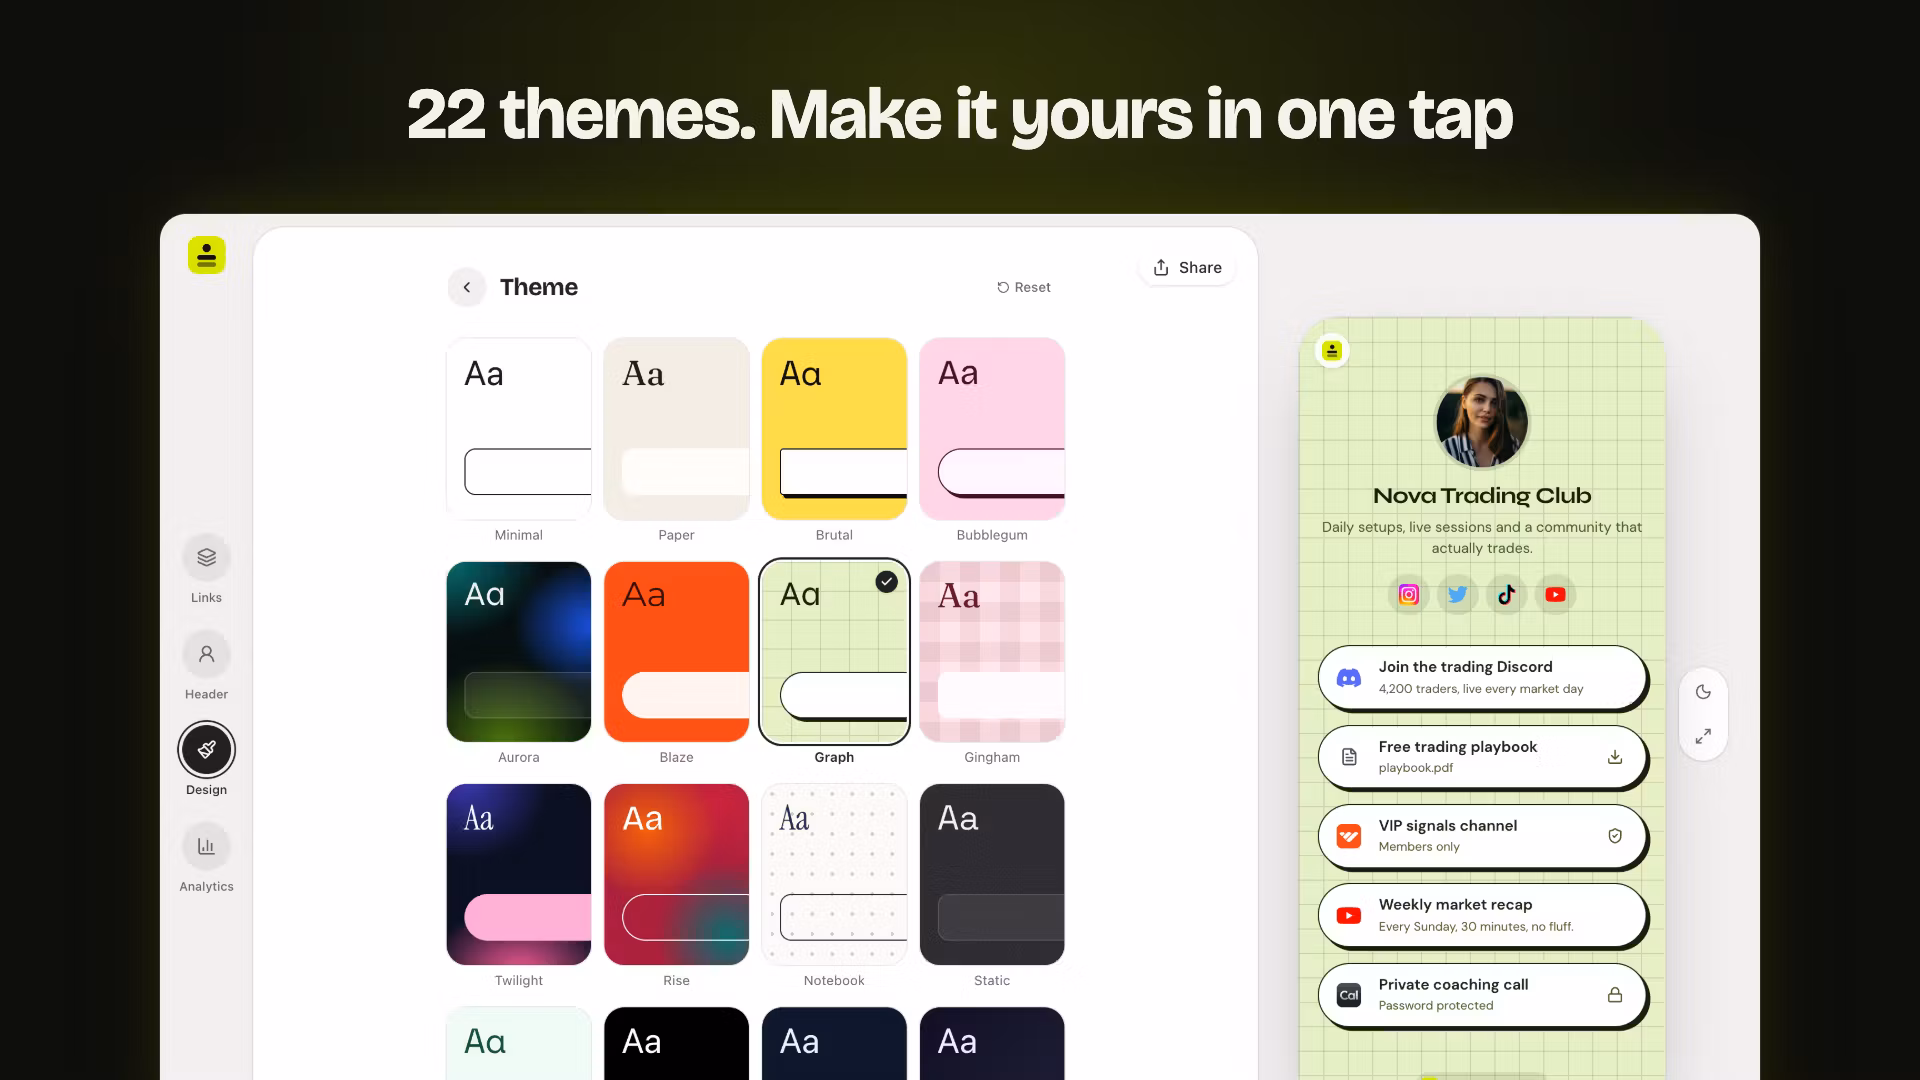Expand preview with the fullscreen arrows icon

(1703, 736)
